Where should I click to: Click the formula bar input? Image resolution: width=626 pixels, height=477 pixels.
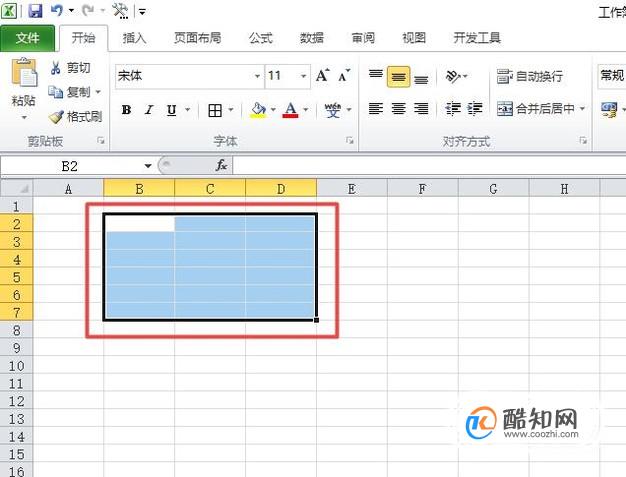tap(429, 165)
